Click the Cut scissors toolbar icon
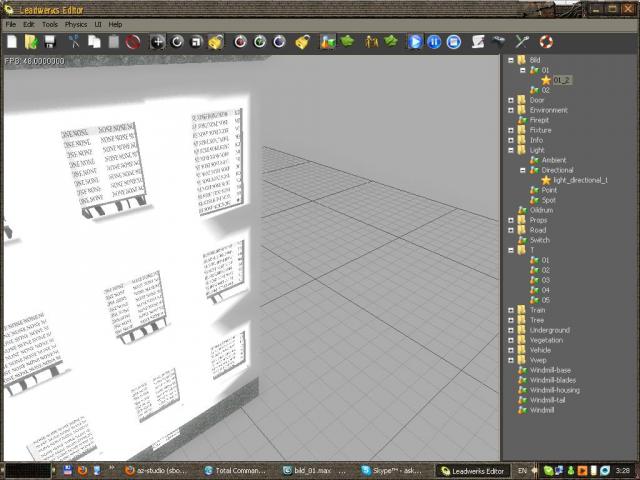Screen dimensions: 640x480 tap(74, 42)
